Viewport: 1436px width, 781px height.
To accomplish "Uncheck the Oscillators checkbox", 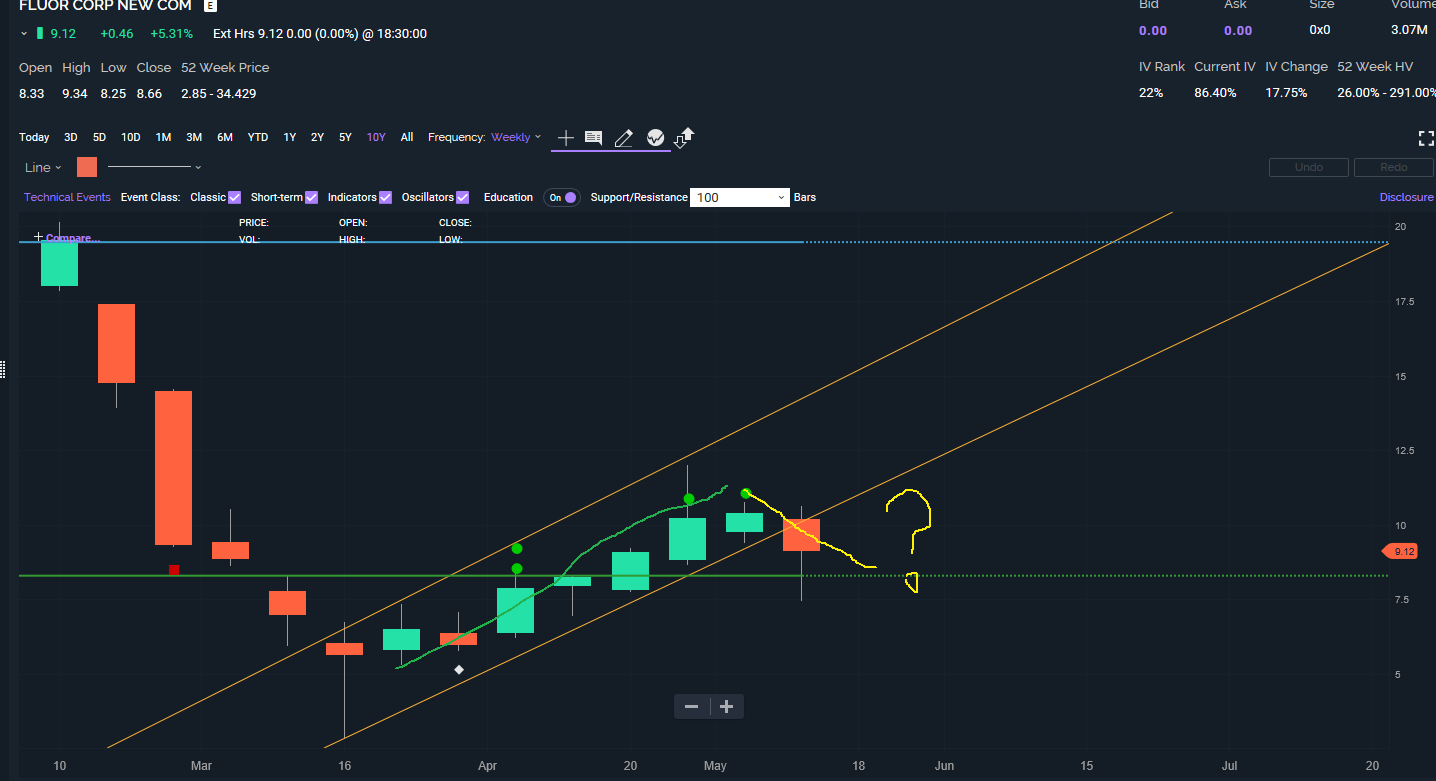I will (x=462, y=197).
